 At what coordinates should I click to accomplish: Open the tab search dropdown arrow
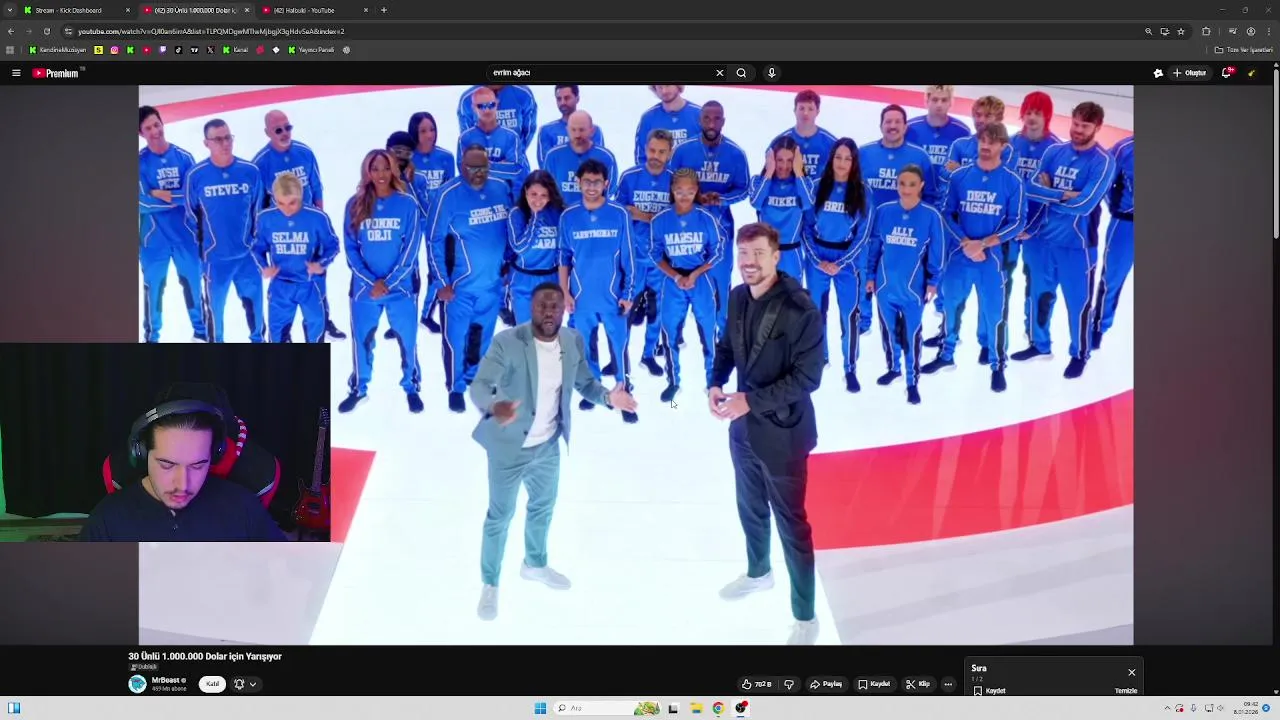click(x=10, y=10)
